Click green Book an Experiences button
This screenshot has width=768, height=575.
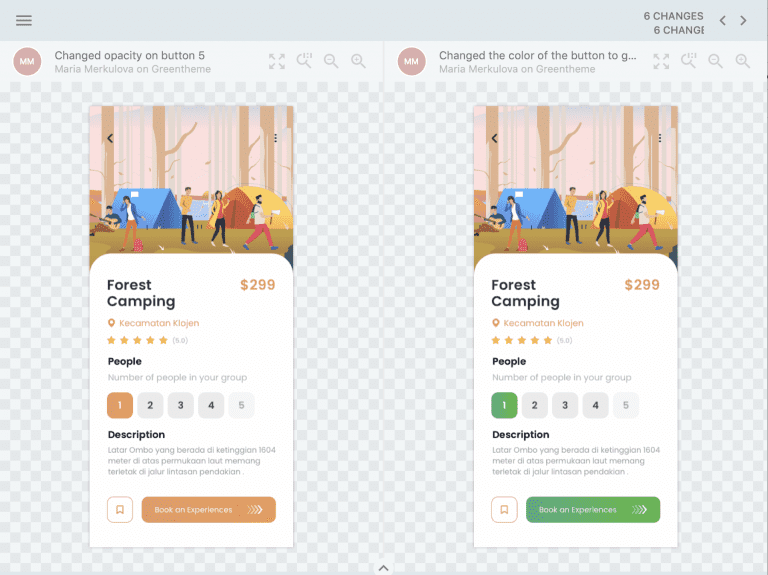tap(593, 510)
